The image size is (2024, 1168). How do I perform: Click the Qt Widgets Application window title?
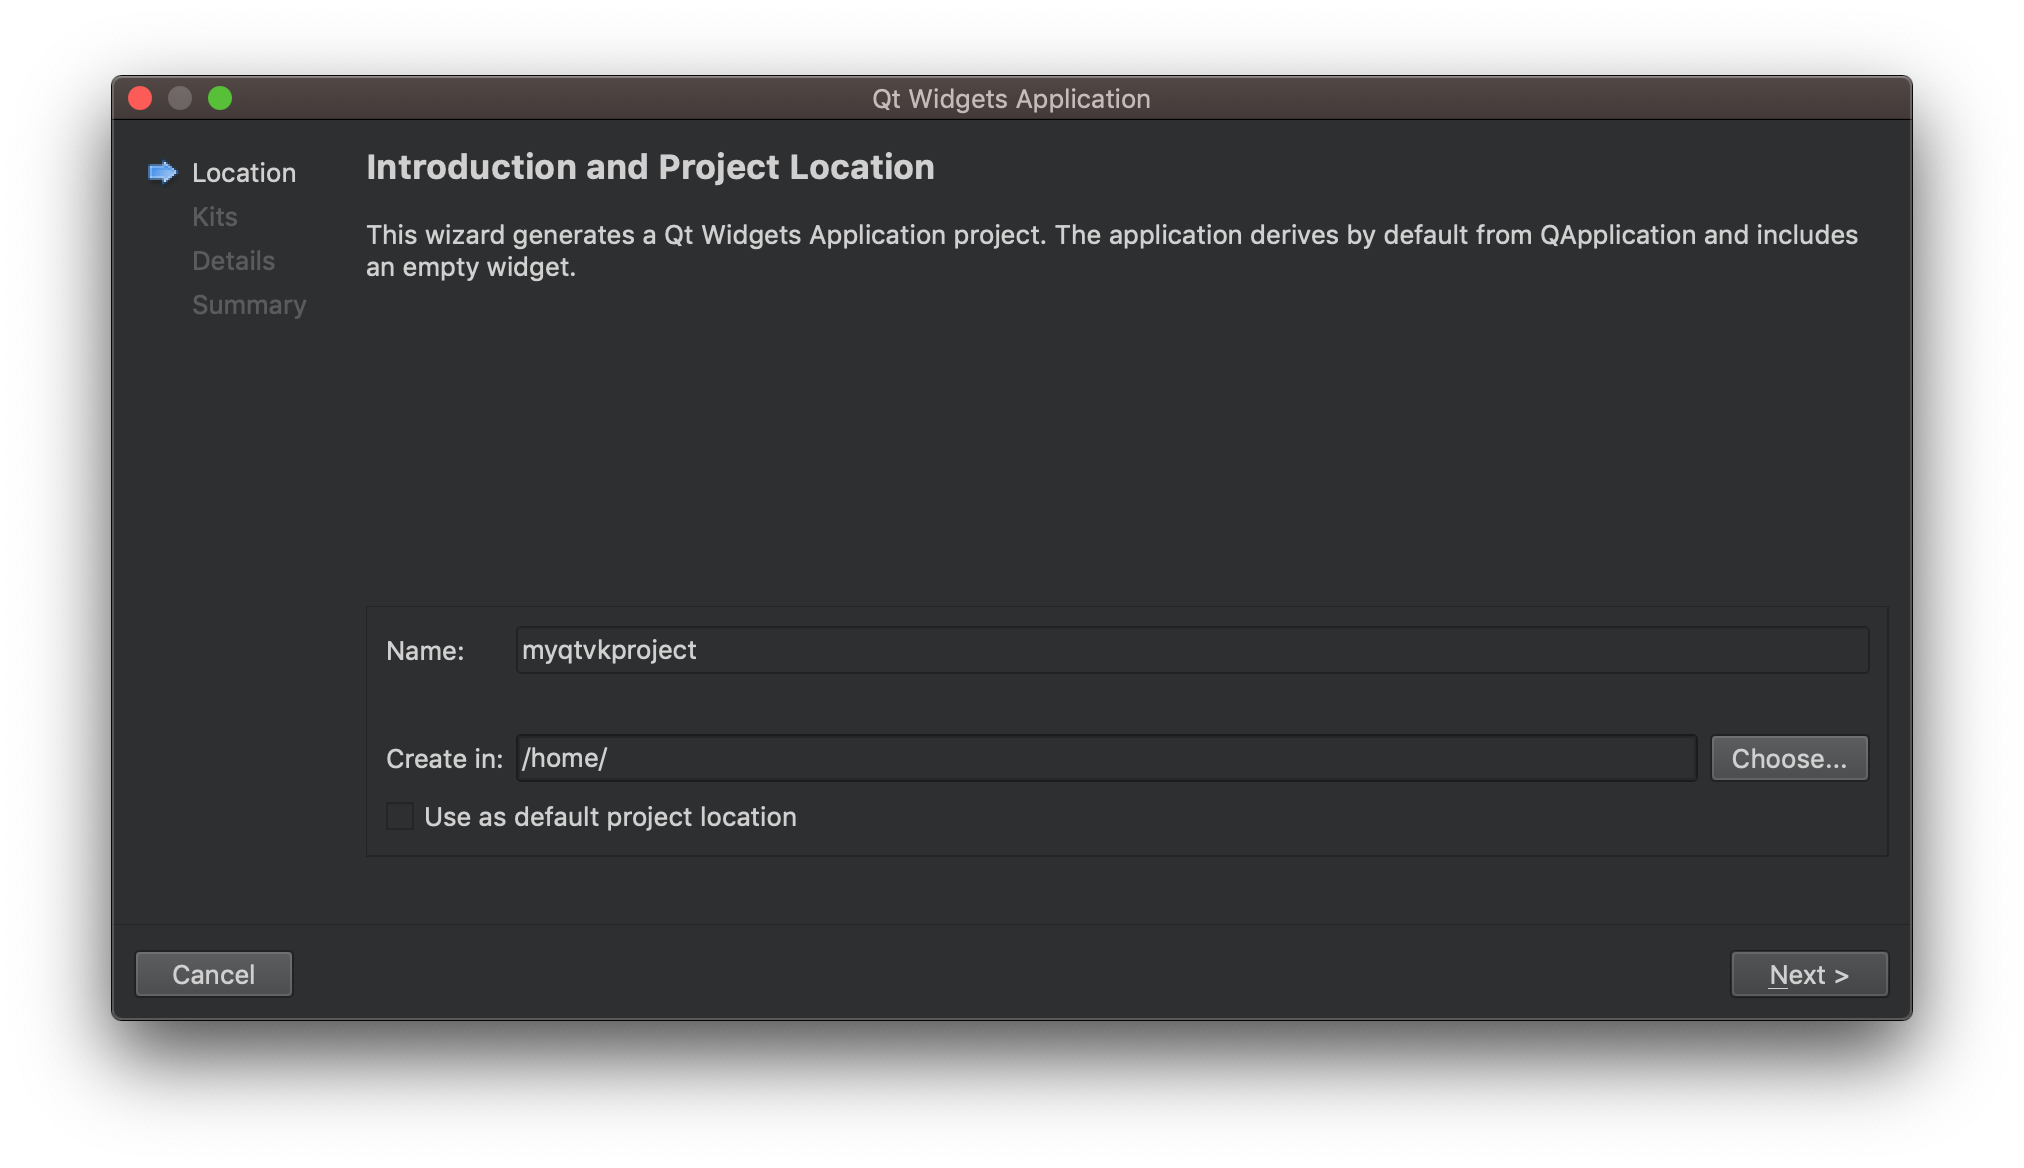[x=1011, y=98]
